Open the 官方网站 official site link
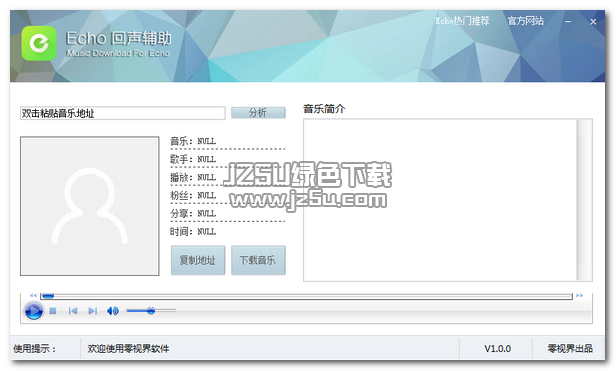This screenshot has height=371, width=616. coord(526,21)
